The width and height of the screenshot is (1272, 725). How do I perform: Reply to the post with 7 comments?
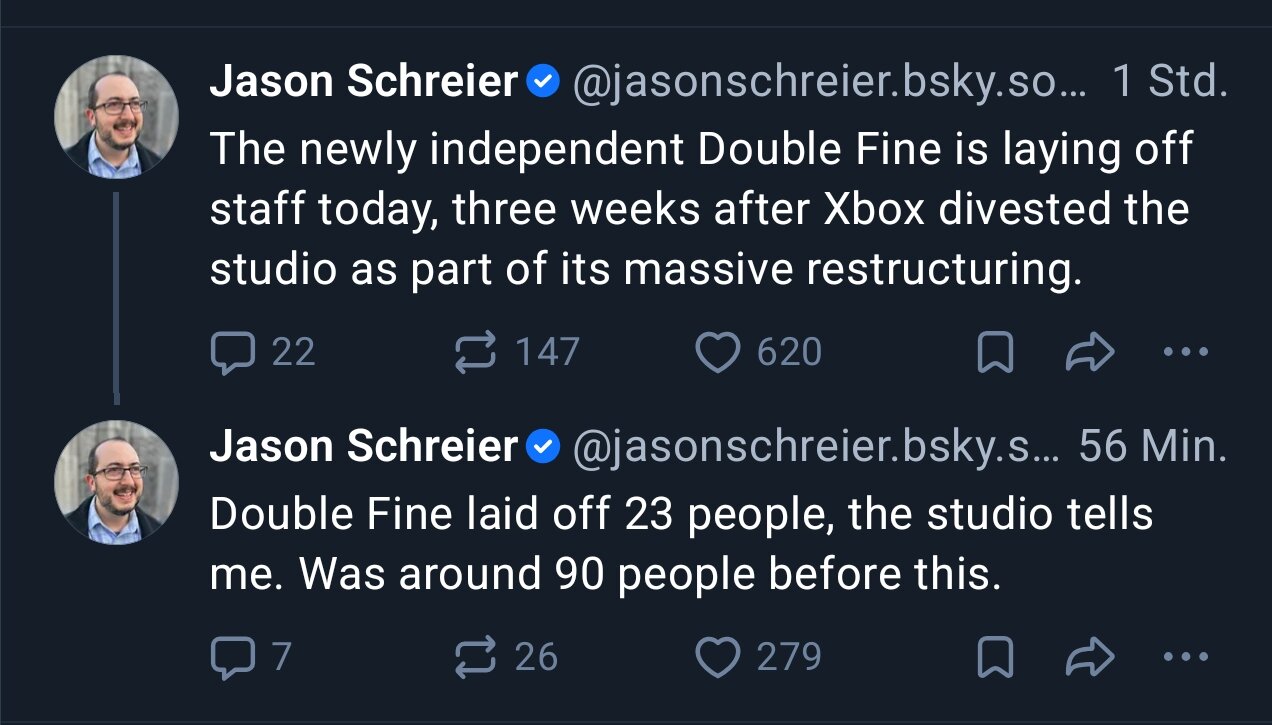(x=251, y=657)
